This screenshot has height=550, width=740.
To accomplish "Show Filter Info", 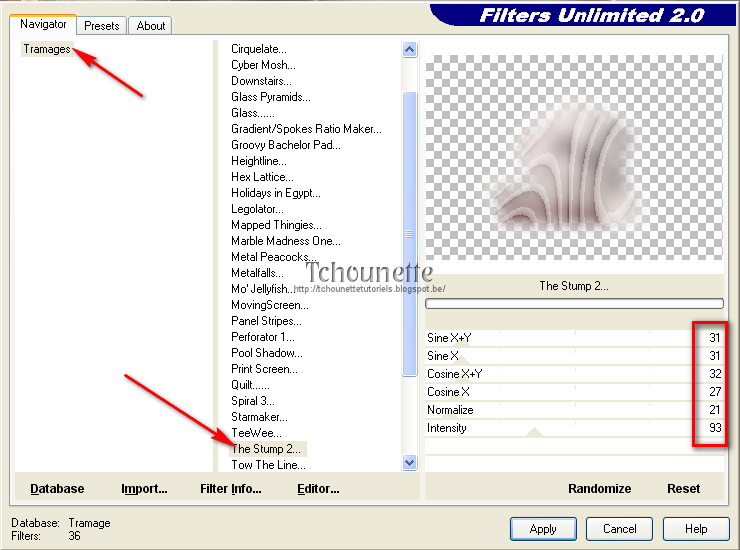I will (x=230, y=489).
